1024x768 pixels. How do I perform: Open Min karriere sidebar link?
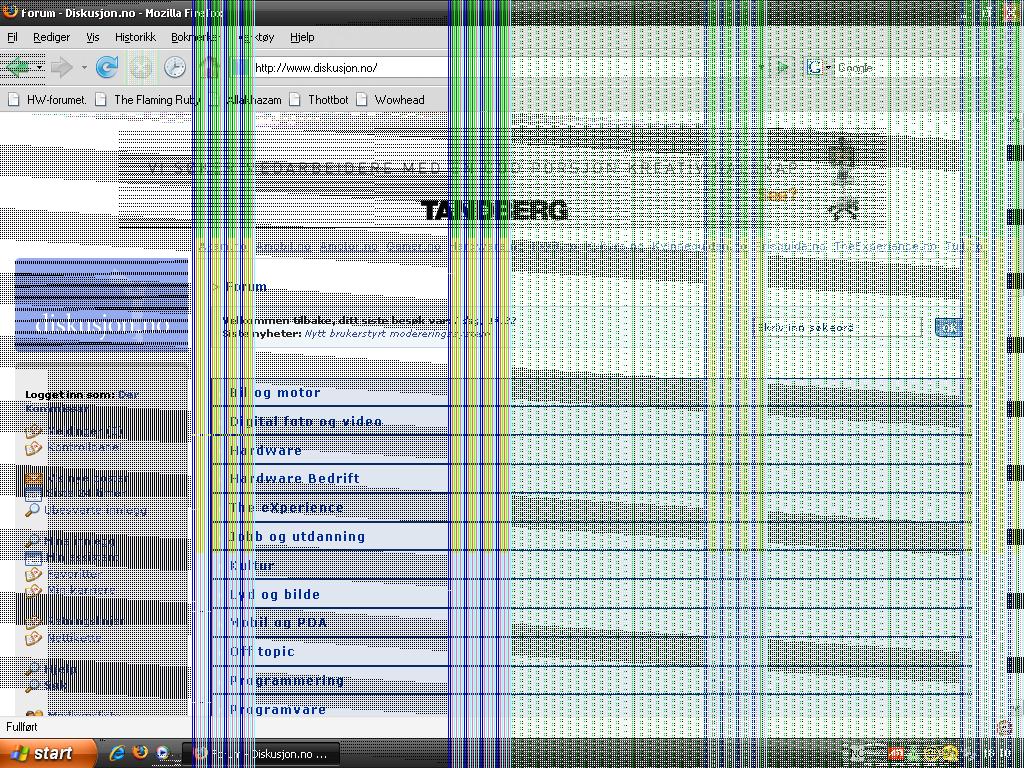coord(81,590)
